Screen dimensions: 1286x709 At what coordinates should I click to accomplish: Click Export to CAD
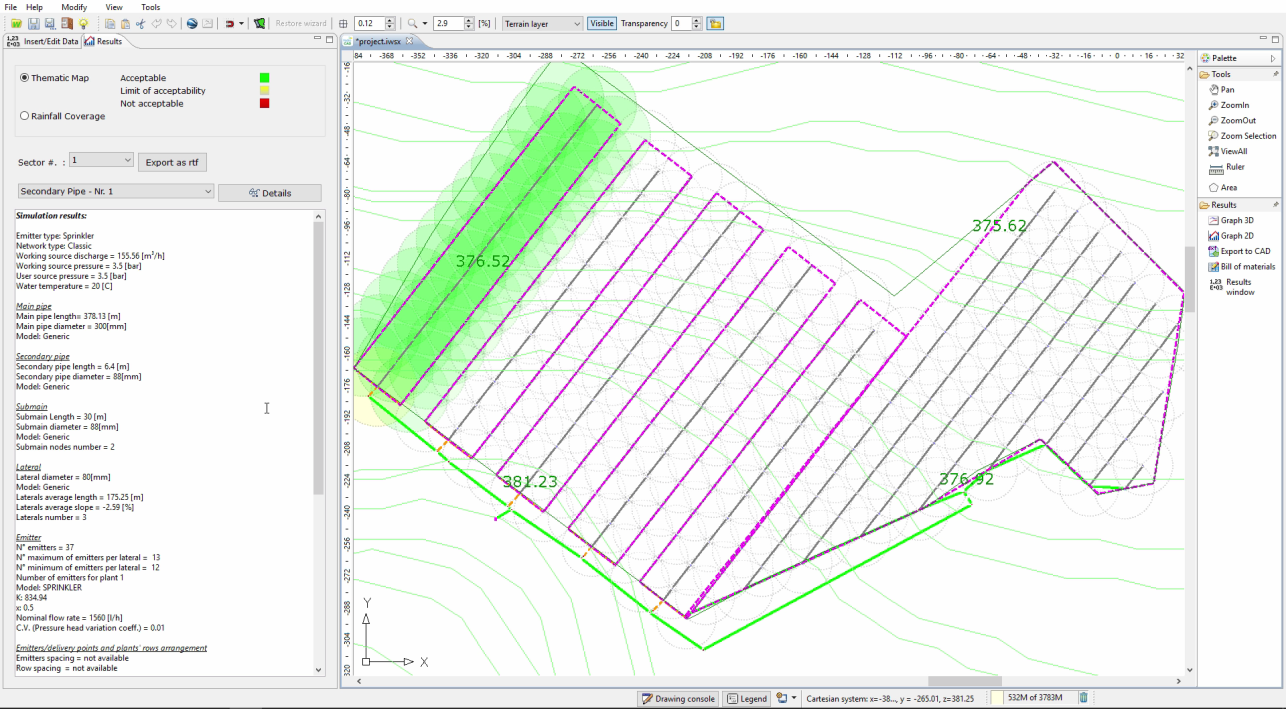click(x=1245, y=251)
